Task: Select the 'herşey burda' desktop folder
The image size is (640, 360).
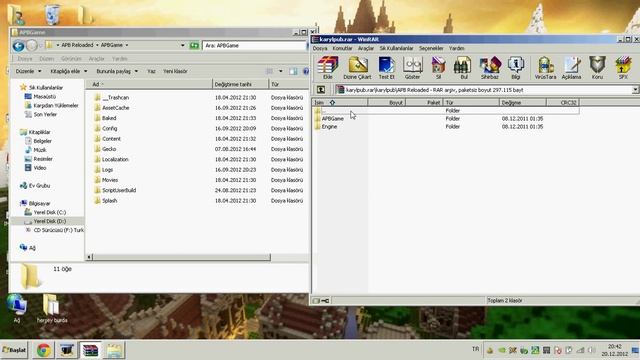Action: coord(51,309)
